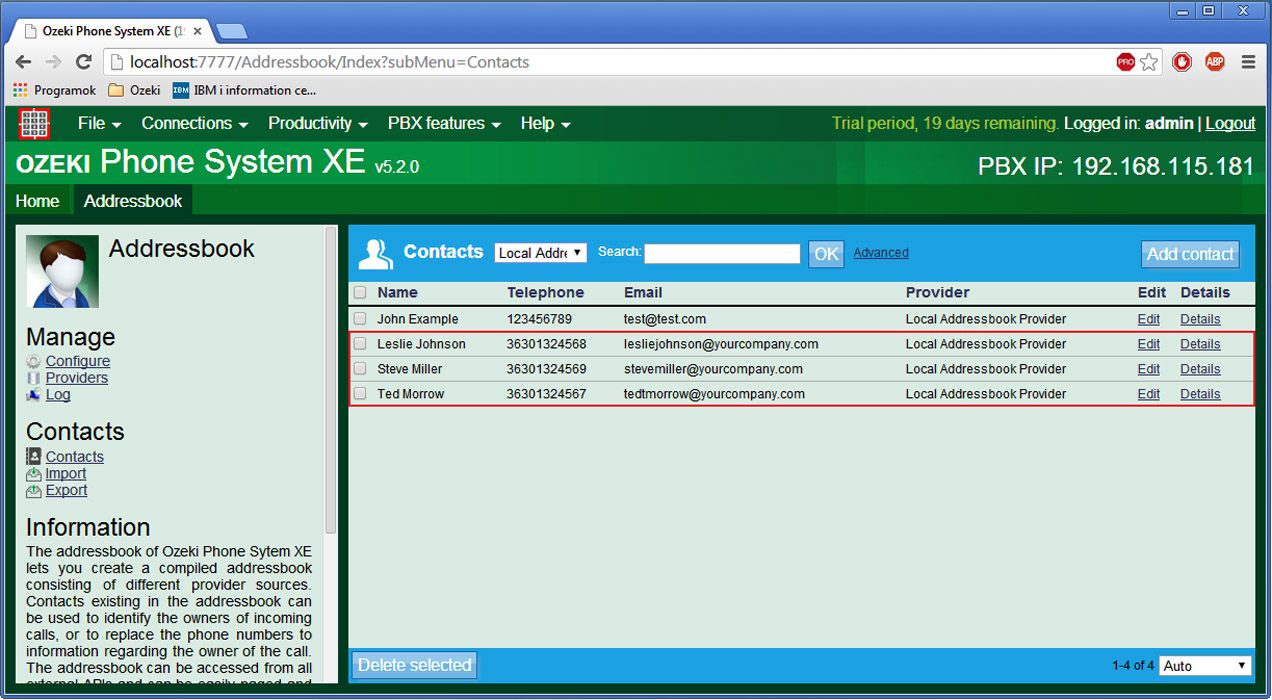Click the Addressbook avatar picture
The height and width of the screenshot is (700, 1272).
(x=62, y=271)
